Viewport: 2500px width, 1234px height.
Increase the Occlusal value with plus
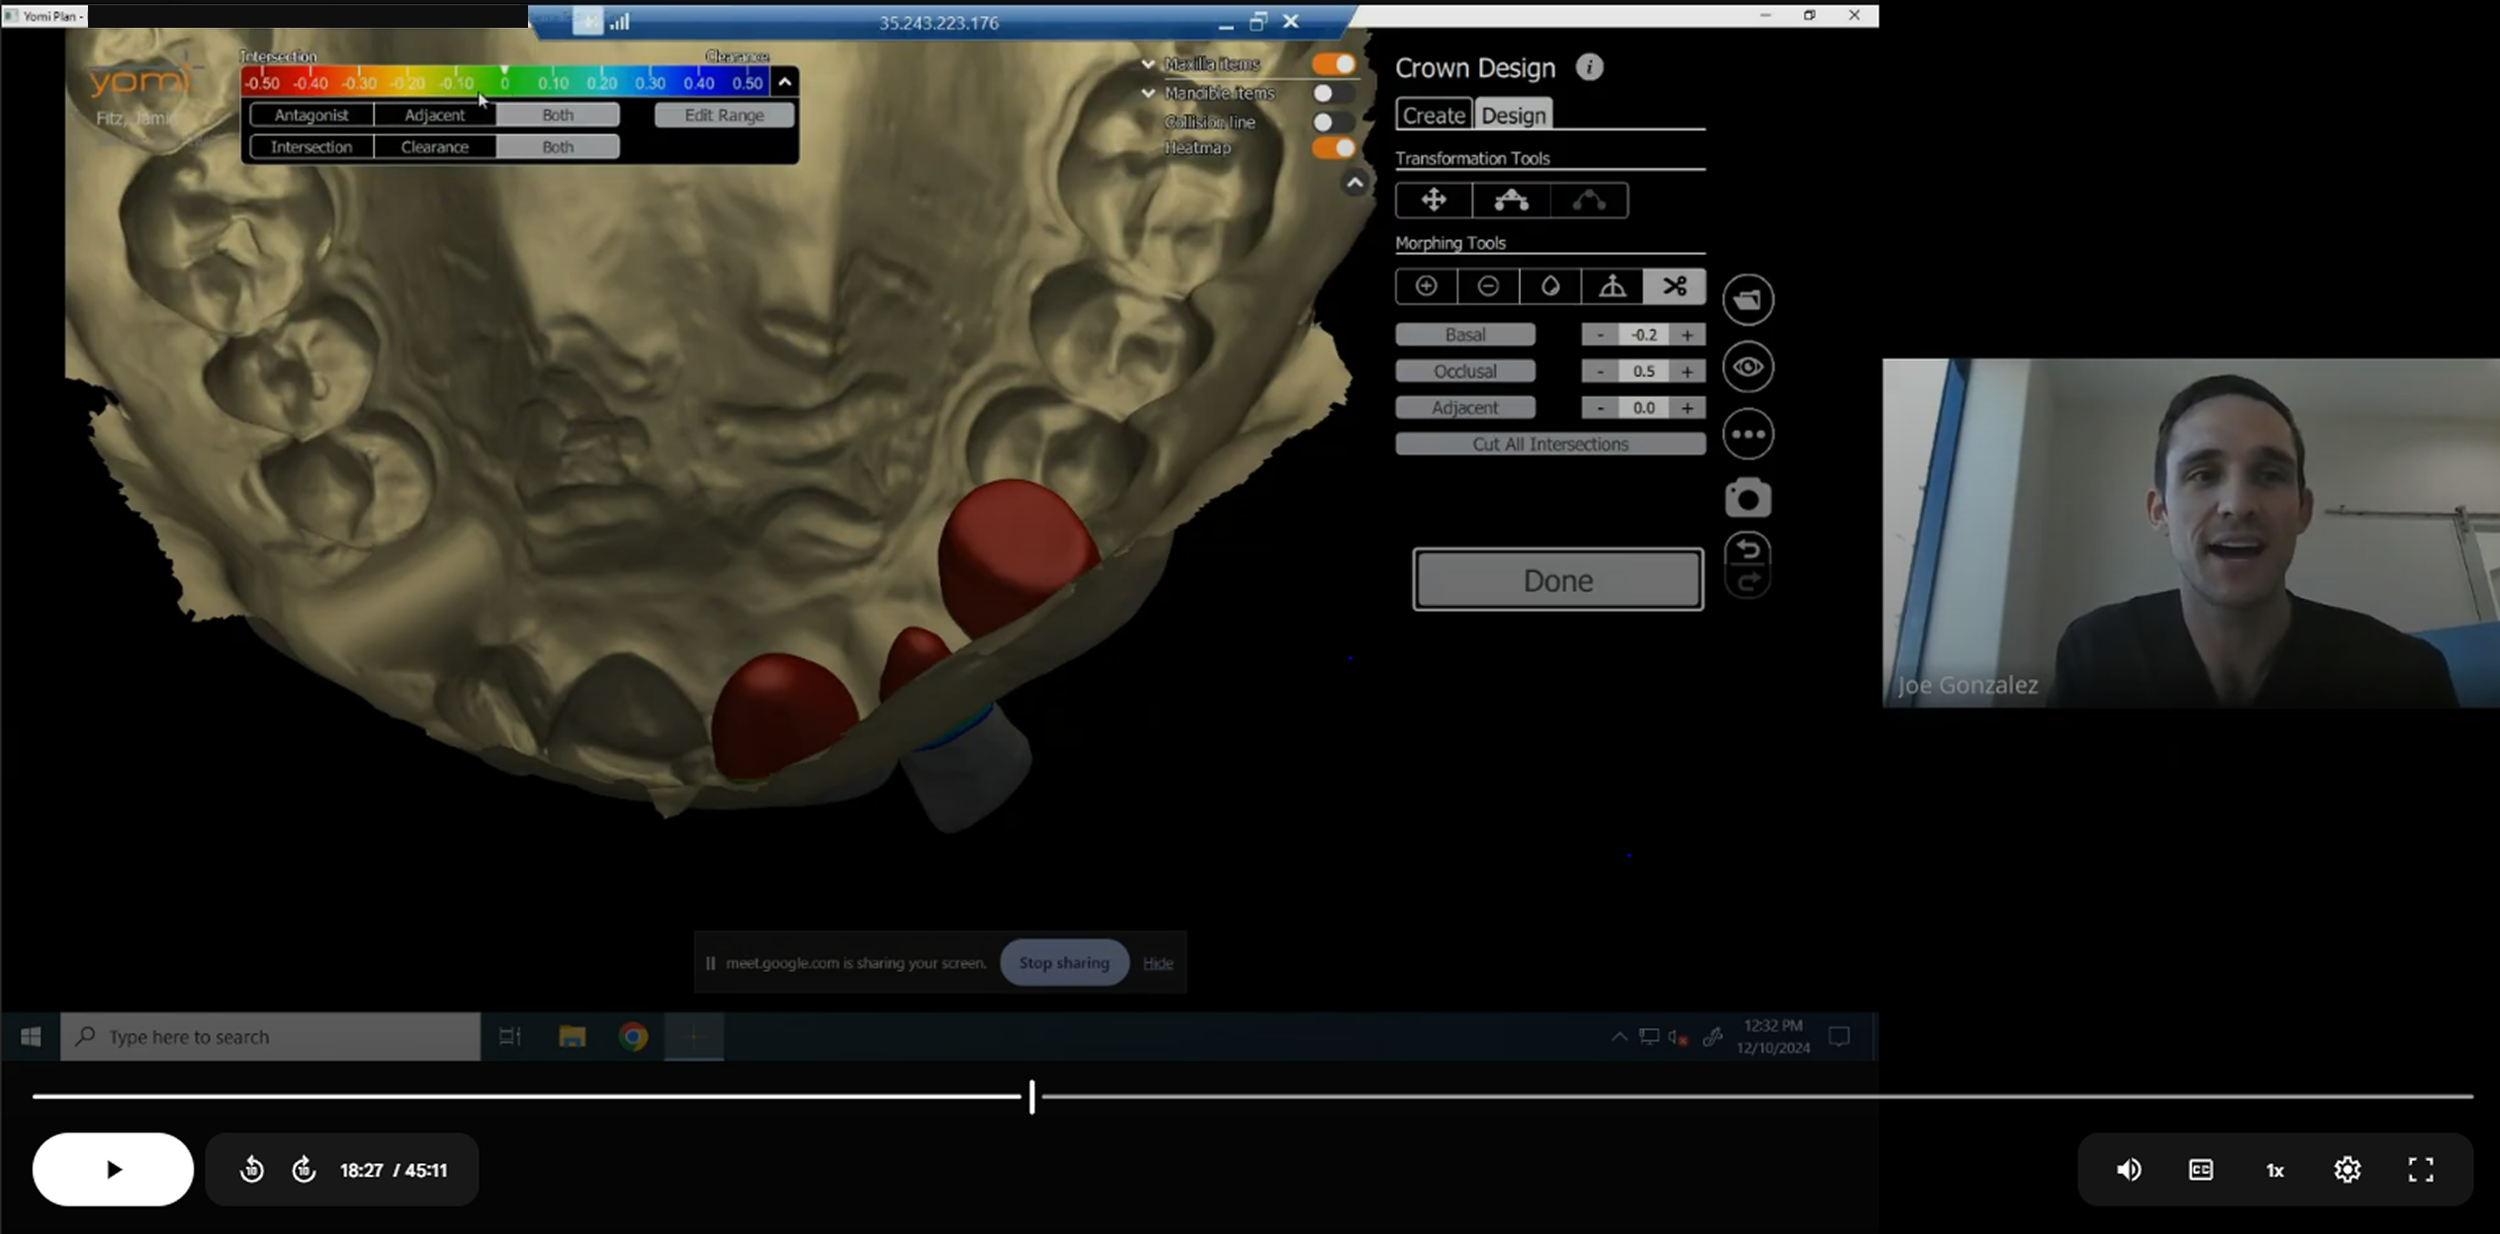click(1687, 371)
